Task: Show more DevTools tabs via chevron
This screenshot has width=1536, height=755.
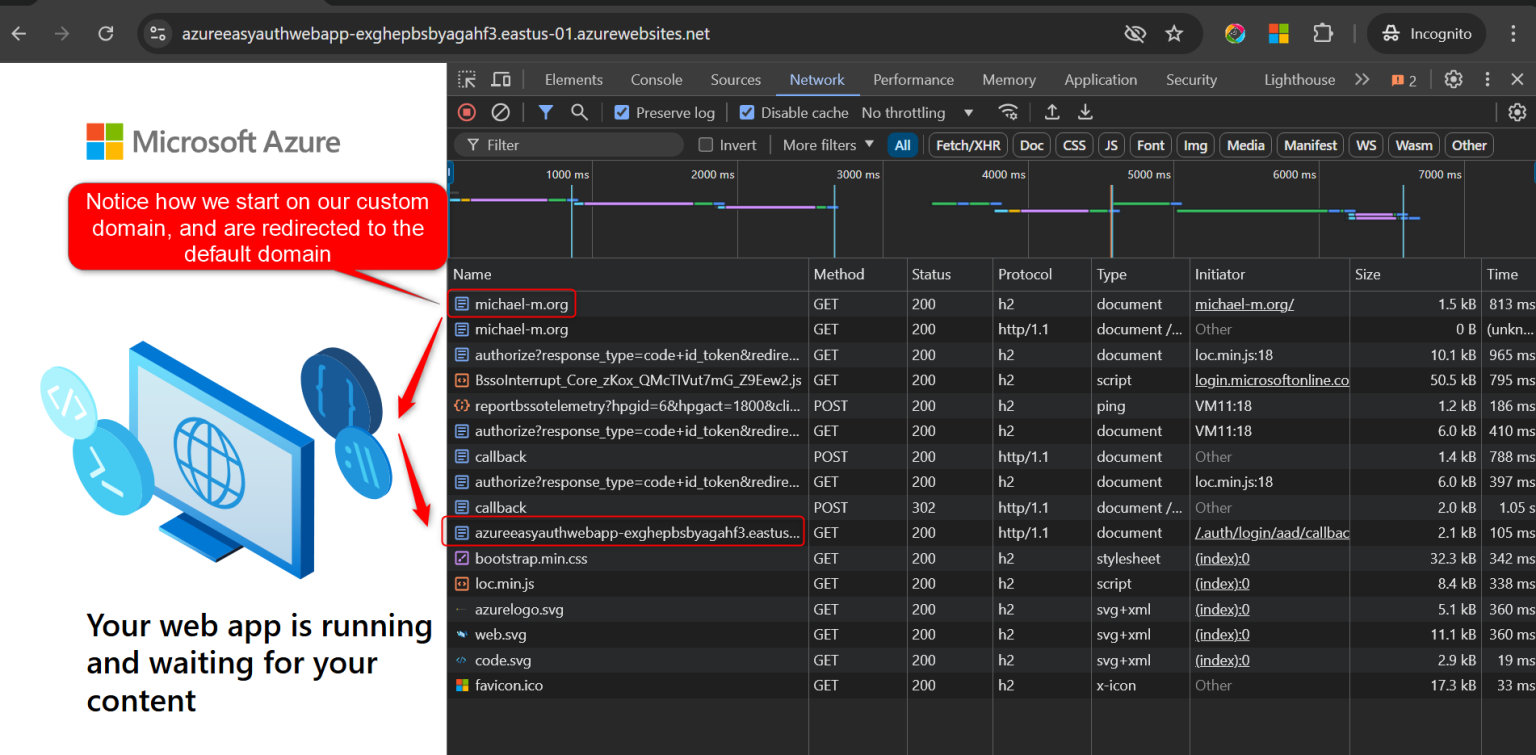Action: (1361, 80)
